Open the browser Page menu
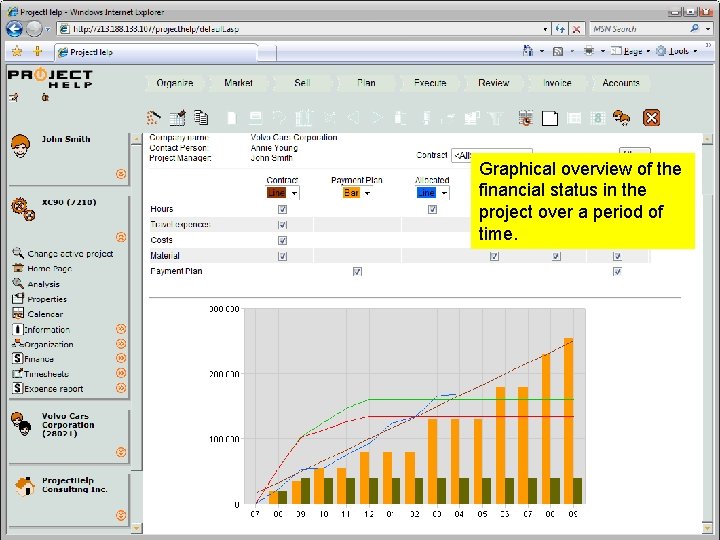720x540 pixels. 630,51
